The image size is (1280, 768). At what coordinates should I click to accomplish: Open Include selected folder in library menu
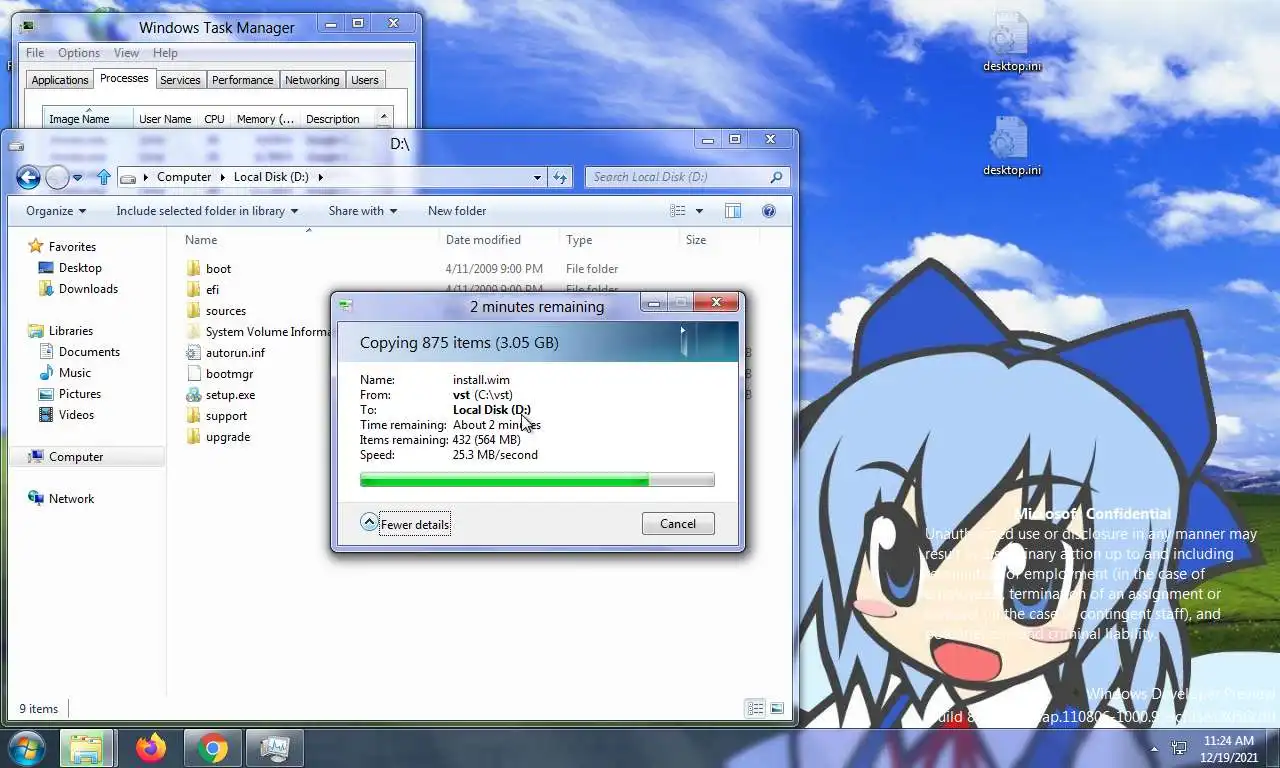point(207,211)
